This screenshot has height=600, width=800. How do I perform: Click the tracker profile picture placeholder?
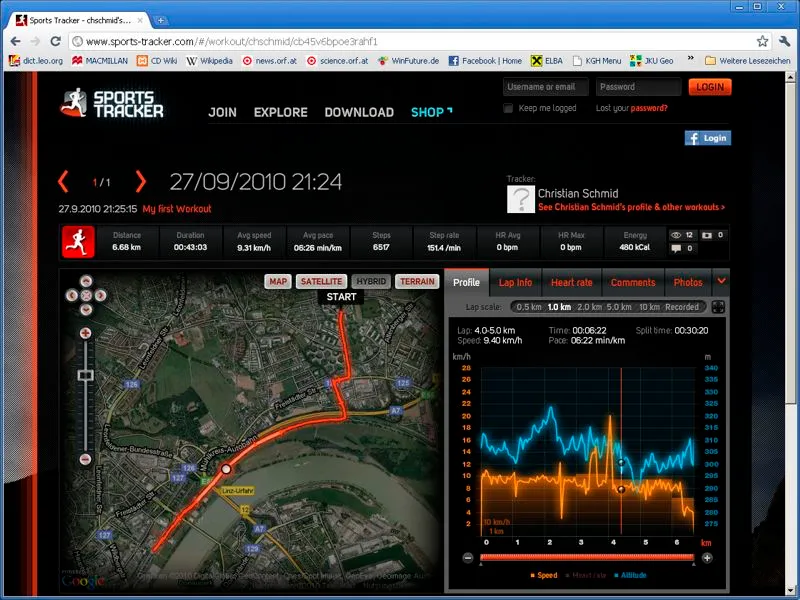click(520, 199)
